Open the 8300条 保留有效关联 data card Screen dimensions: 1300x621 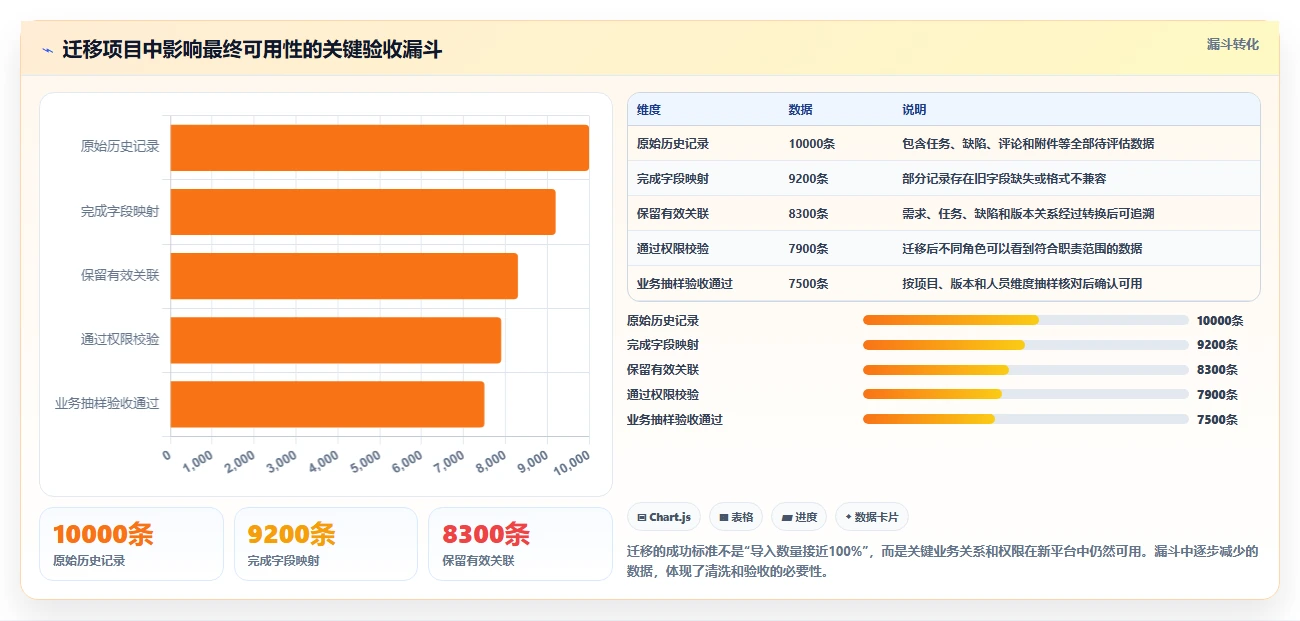[520, 544]
